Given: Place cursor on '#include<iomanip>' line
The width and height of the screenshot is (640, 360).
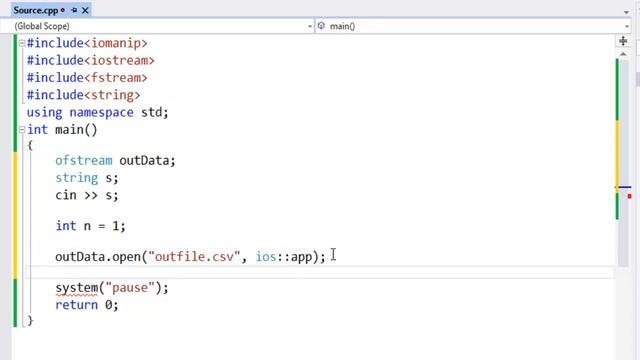Looking at the screenshot, I should [x=87, y=43].
